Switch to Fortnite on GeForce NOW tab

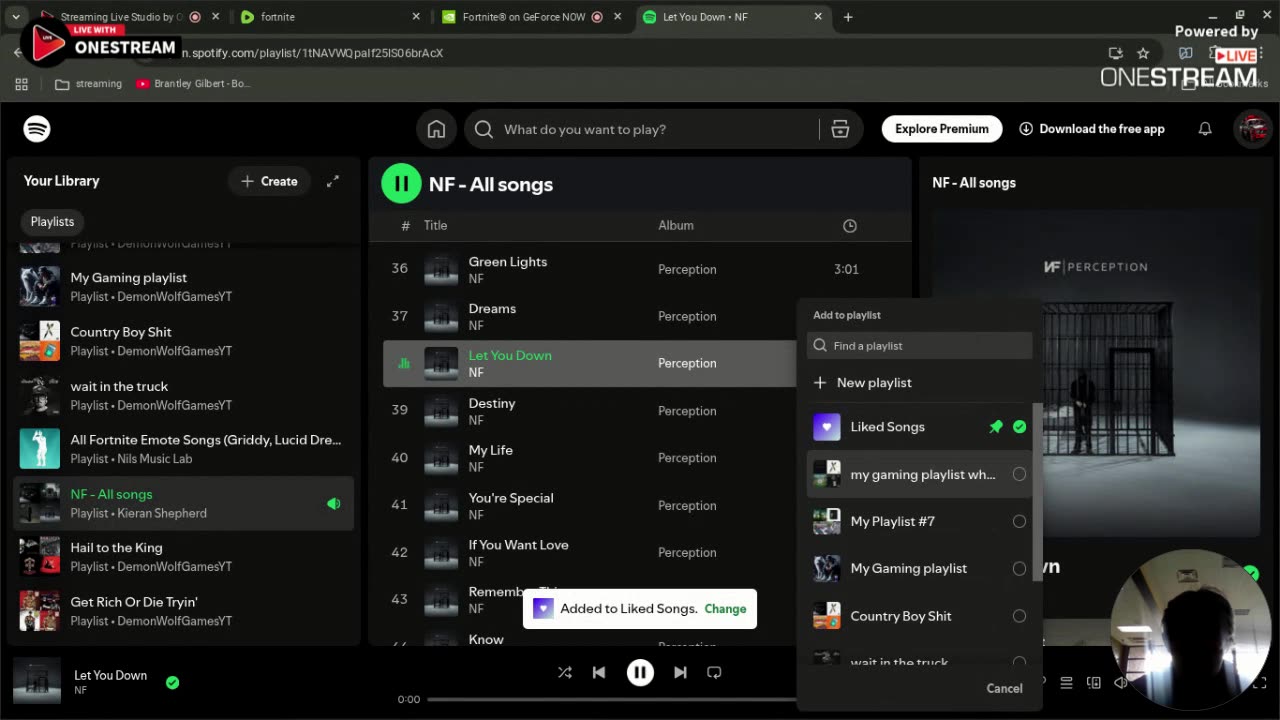click(x=532, y=17)
